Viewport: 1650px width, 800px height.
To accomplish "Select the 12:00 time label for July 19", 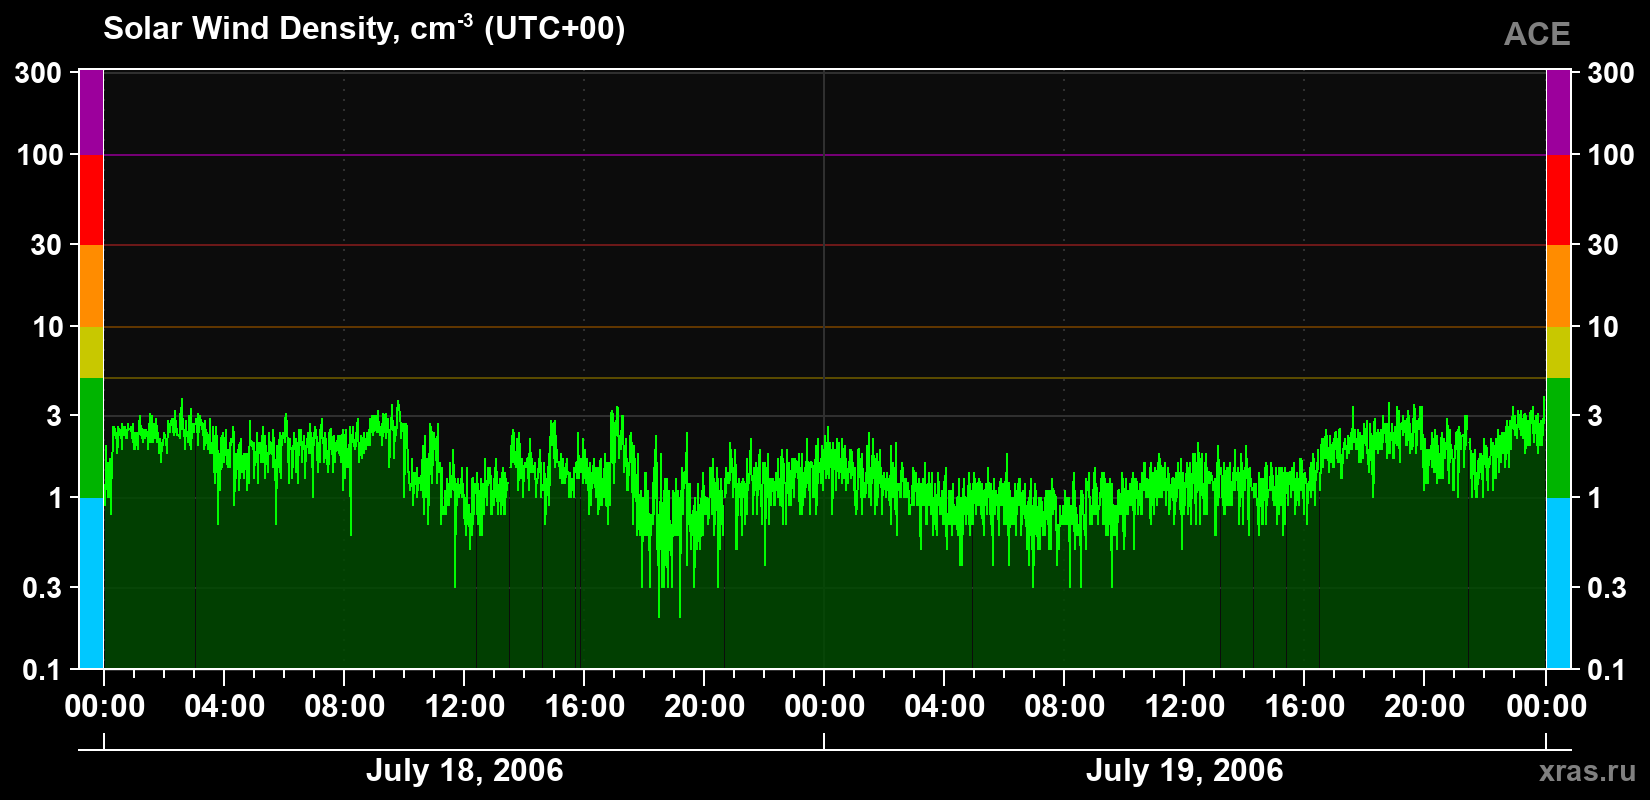I will point(1185,707).
